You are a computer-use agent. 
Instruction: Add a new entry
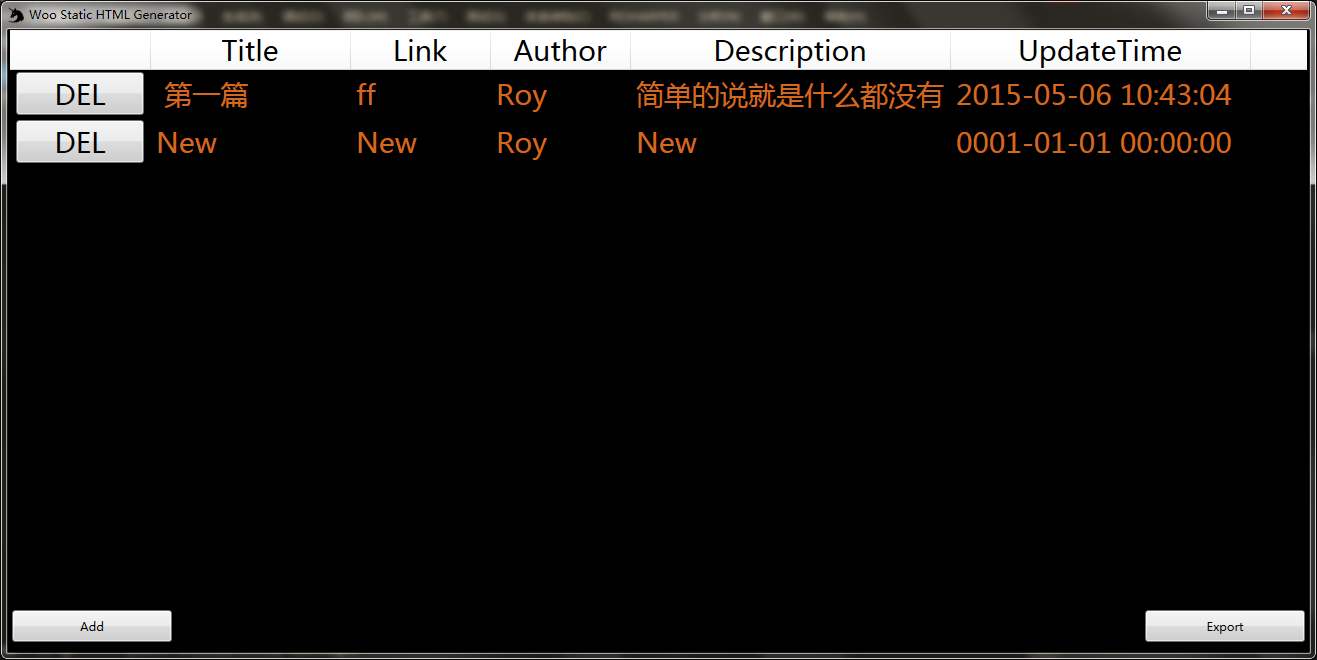(x=92, y=626)
